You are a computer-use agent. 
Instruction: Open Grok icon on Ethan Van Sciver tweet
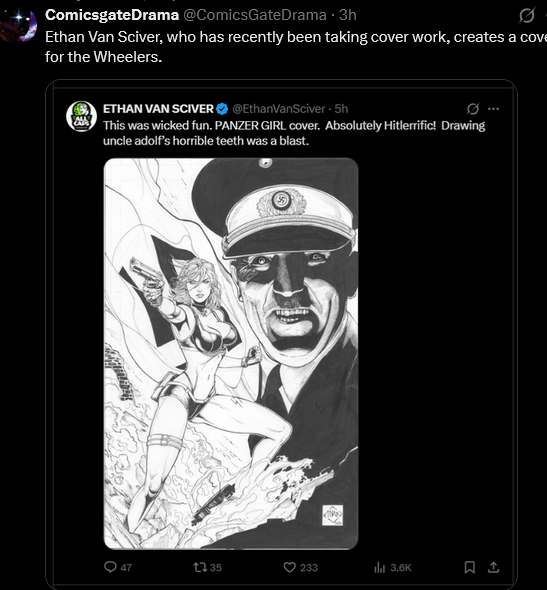pyautogui.click(x=473, y=109)
